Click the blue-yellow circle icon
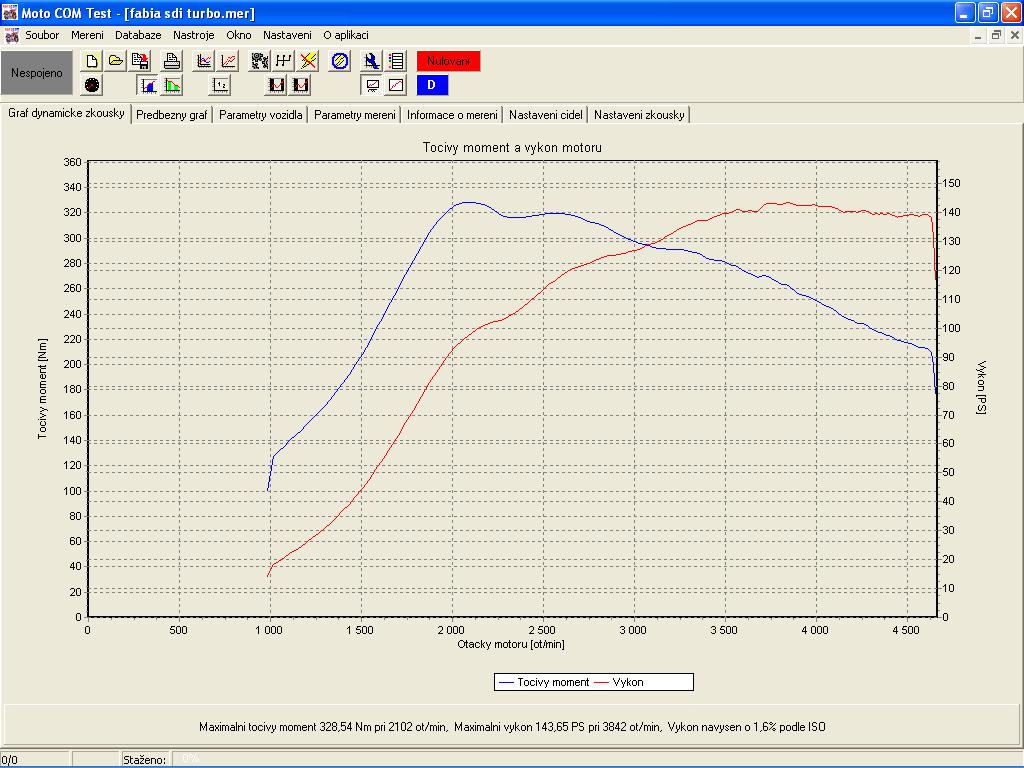The height and width of the screenshot is (768, 1024). (340, 61)
